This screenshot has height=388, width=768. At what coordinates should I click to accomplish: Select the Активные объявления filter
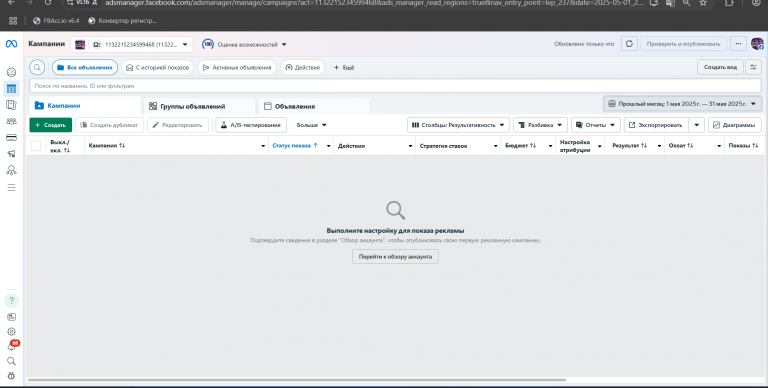(237, 68)
